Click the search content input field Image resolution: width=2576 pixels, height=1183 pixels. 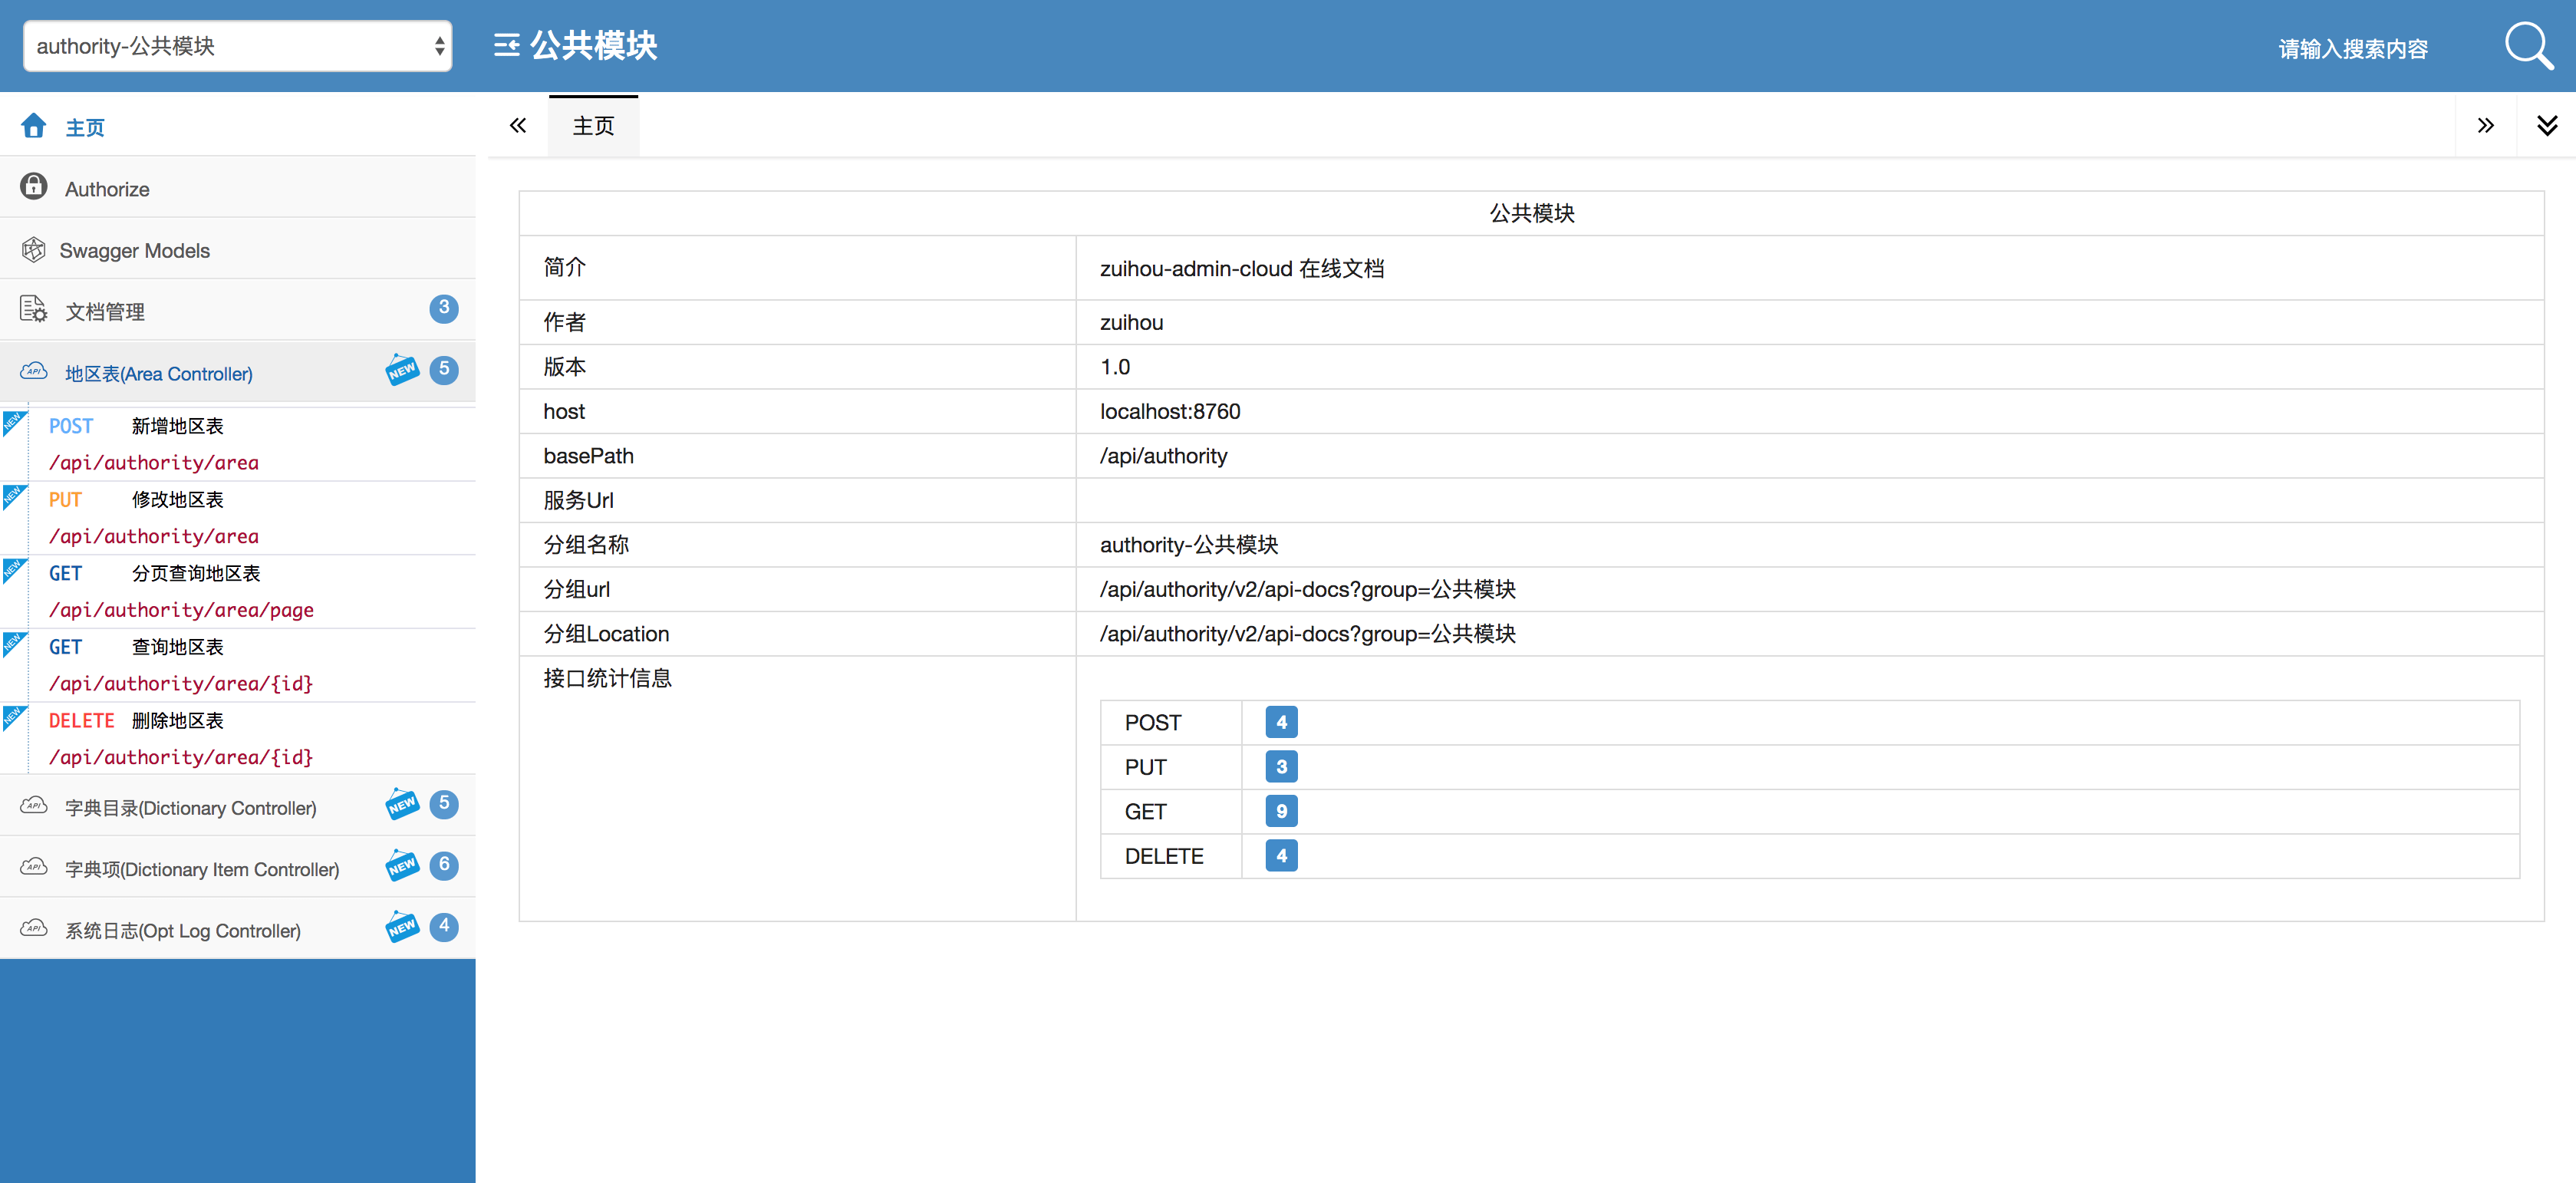(2352, 49)
